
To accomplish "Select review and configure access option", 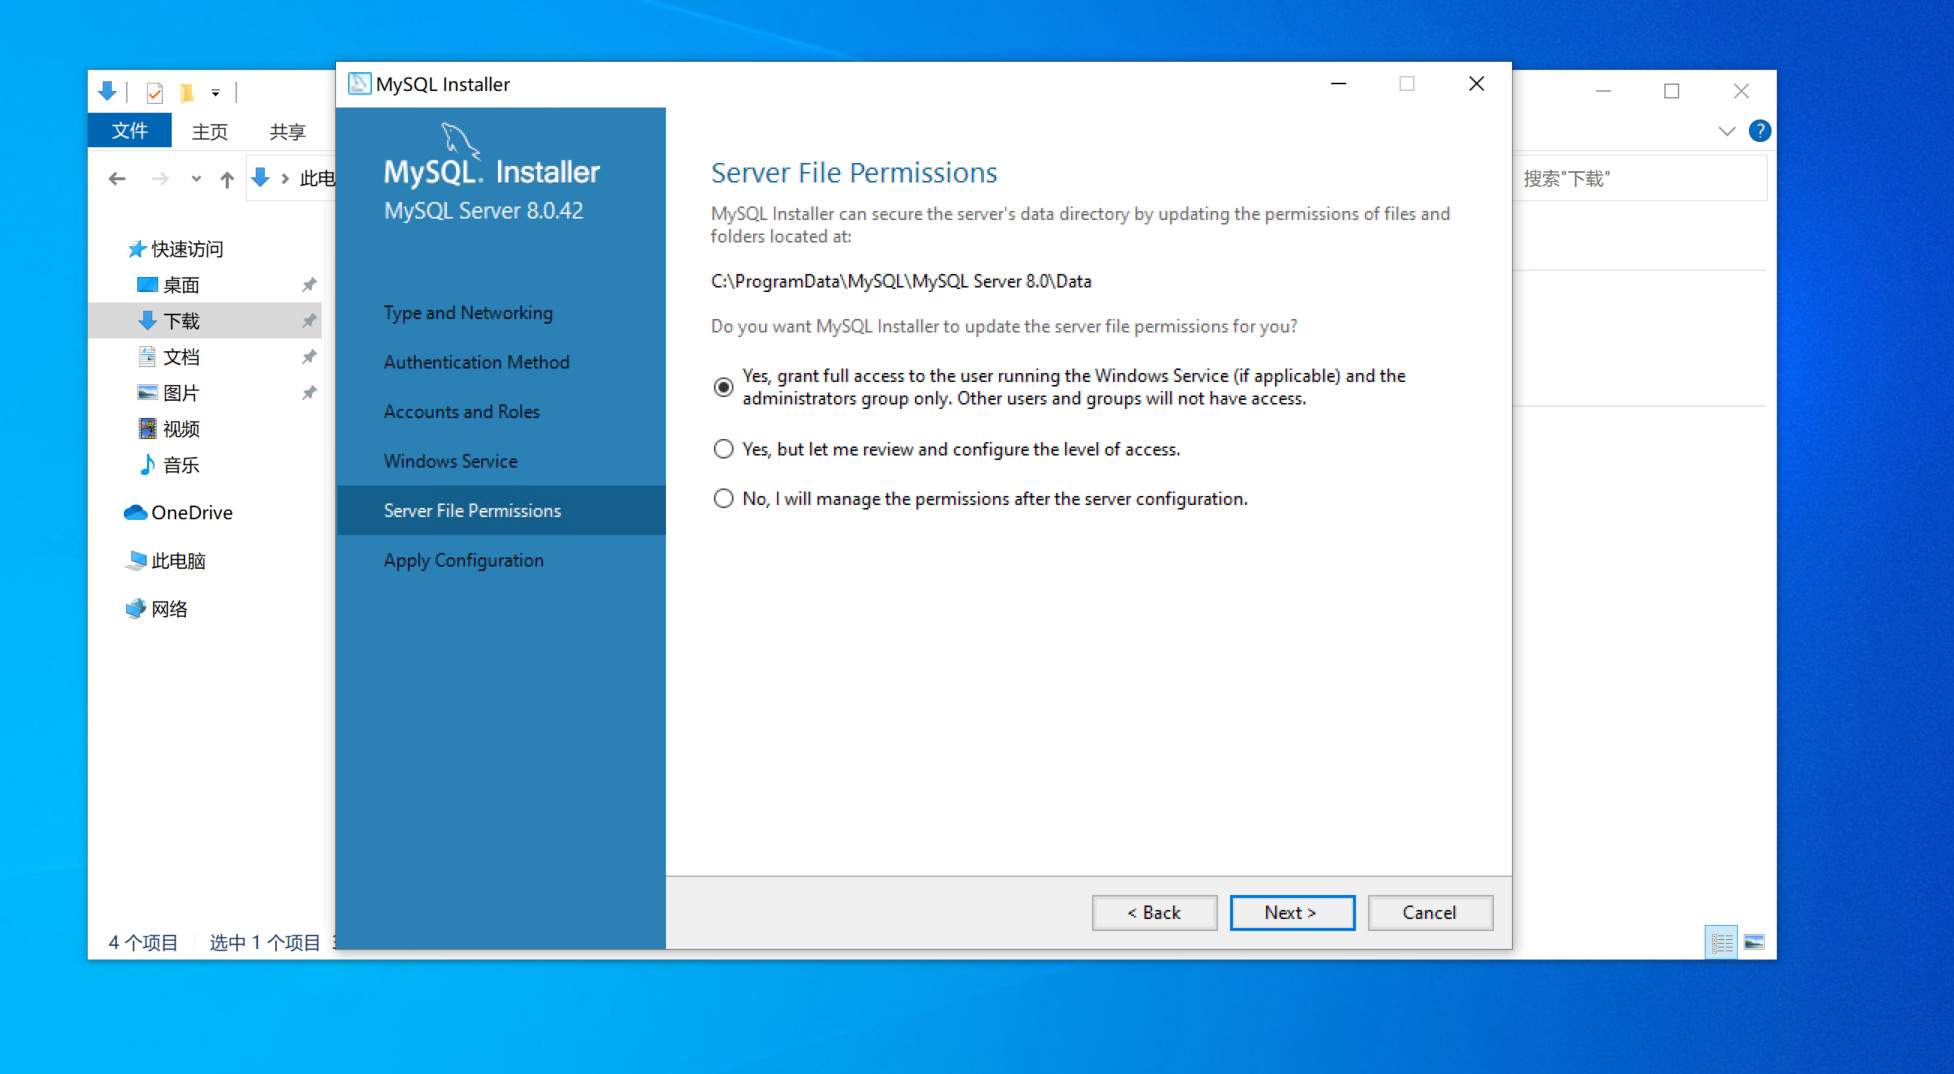I will point(723,450).
